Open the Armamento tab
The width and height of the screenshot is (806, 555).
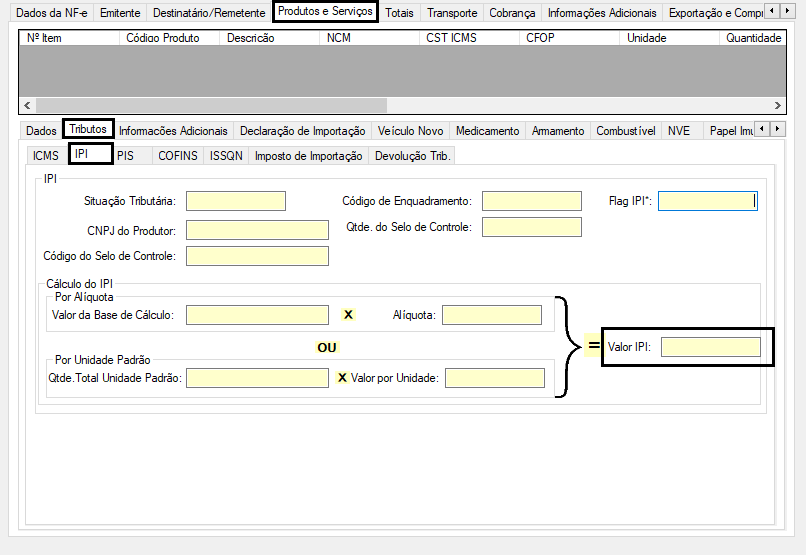tap(558, 131)
